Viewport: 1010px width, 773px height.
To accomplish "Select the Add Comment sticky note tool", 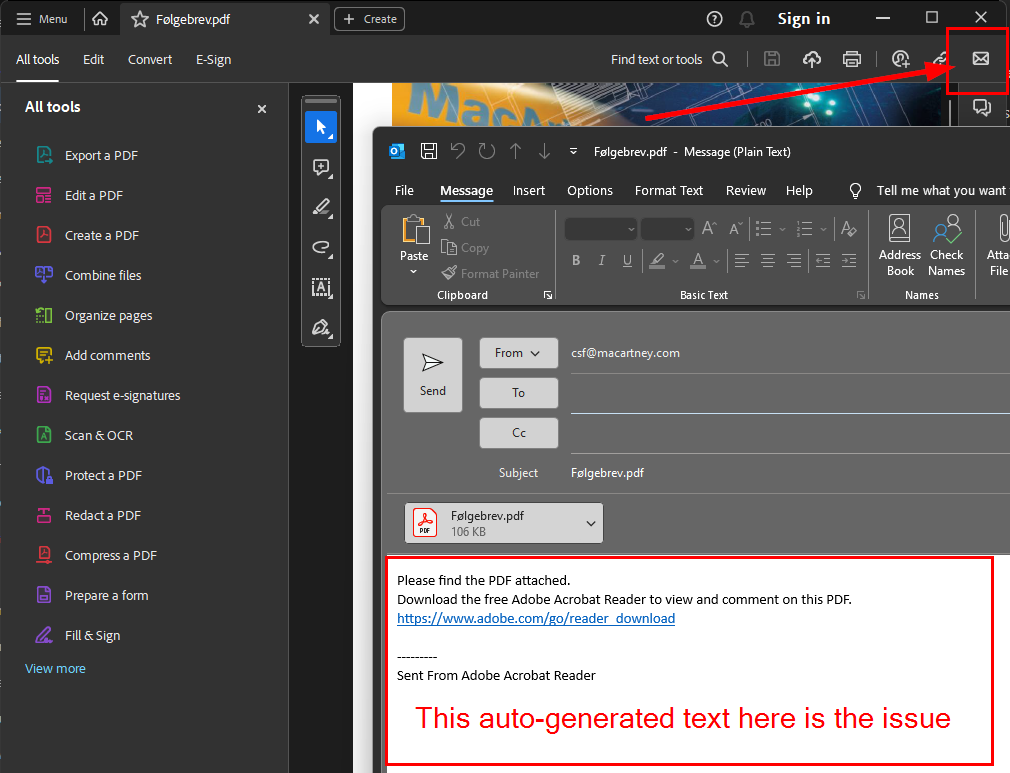I will pyautogui.click(x=321, y=168).
